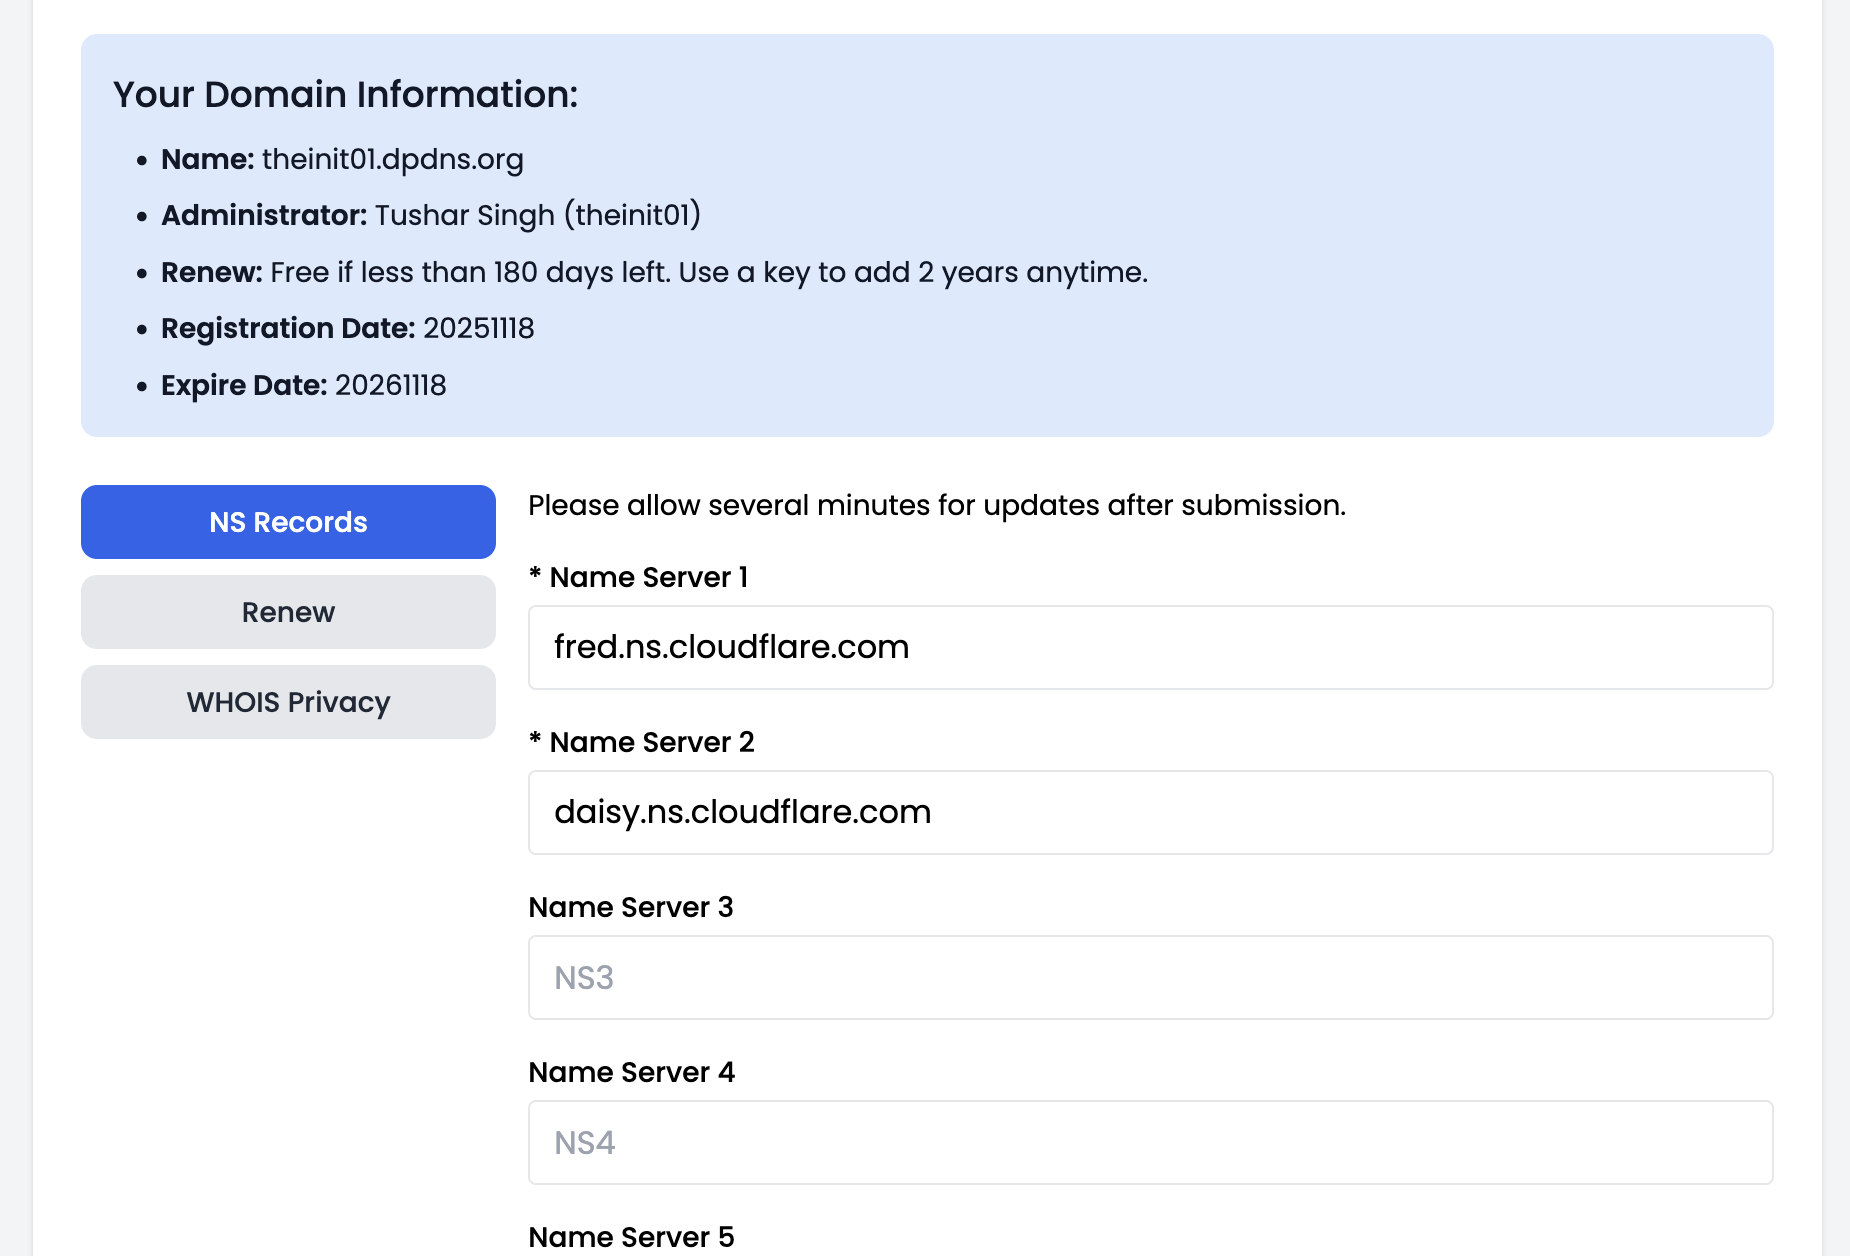
Task: Click the "Your Domain Information:" heading
Action: 345,94
